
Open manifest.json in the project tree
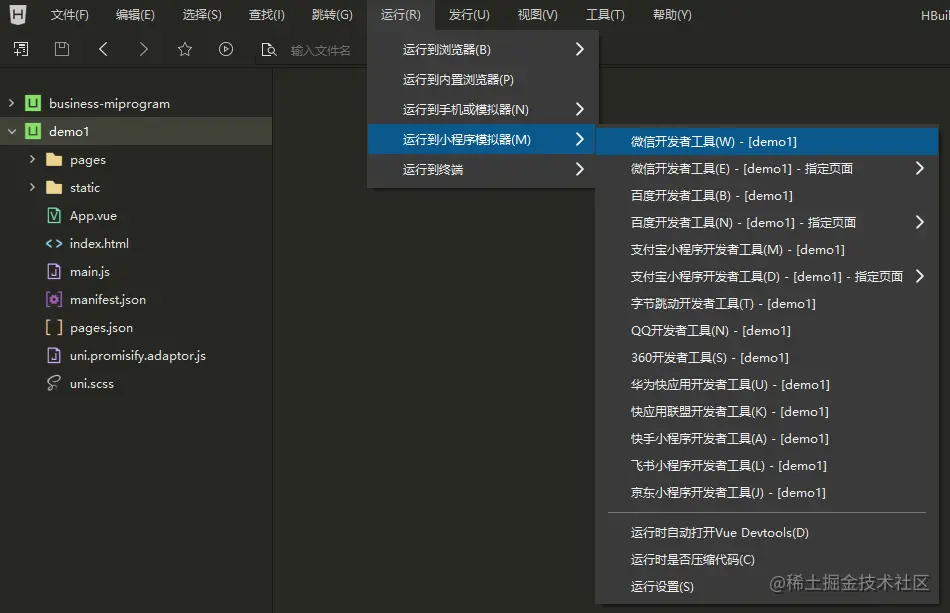pos(108,299)
